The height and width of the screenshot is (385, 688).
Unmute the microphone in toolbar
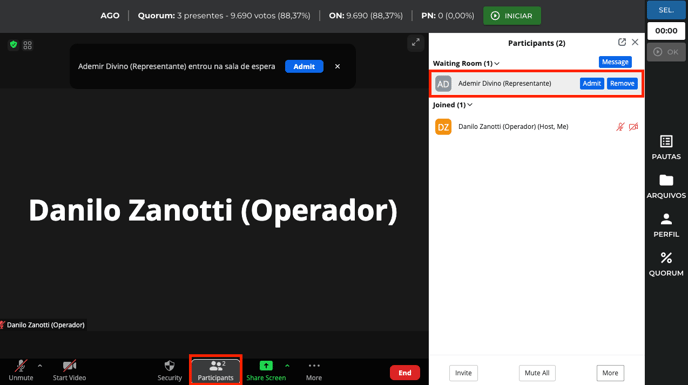(x=21, y=371)
